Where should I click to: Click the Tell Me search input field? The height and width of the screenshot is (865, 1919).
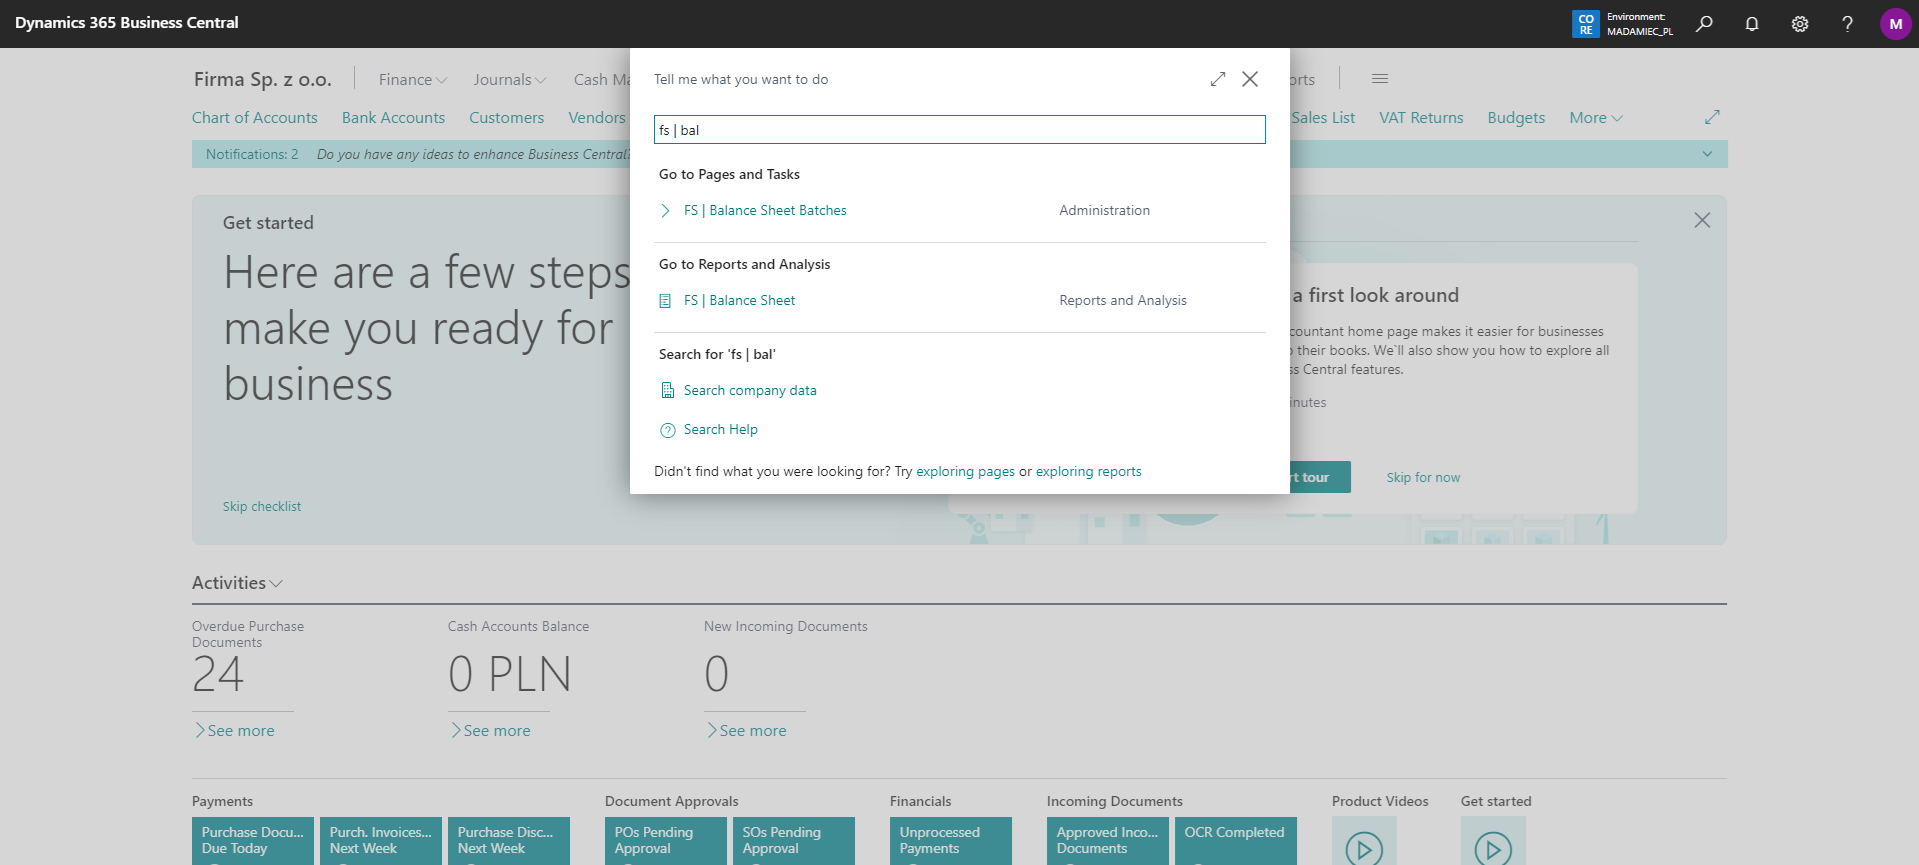(959, 130)
